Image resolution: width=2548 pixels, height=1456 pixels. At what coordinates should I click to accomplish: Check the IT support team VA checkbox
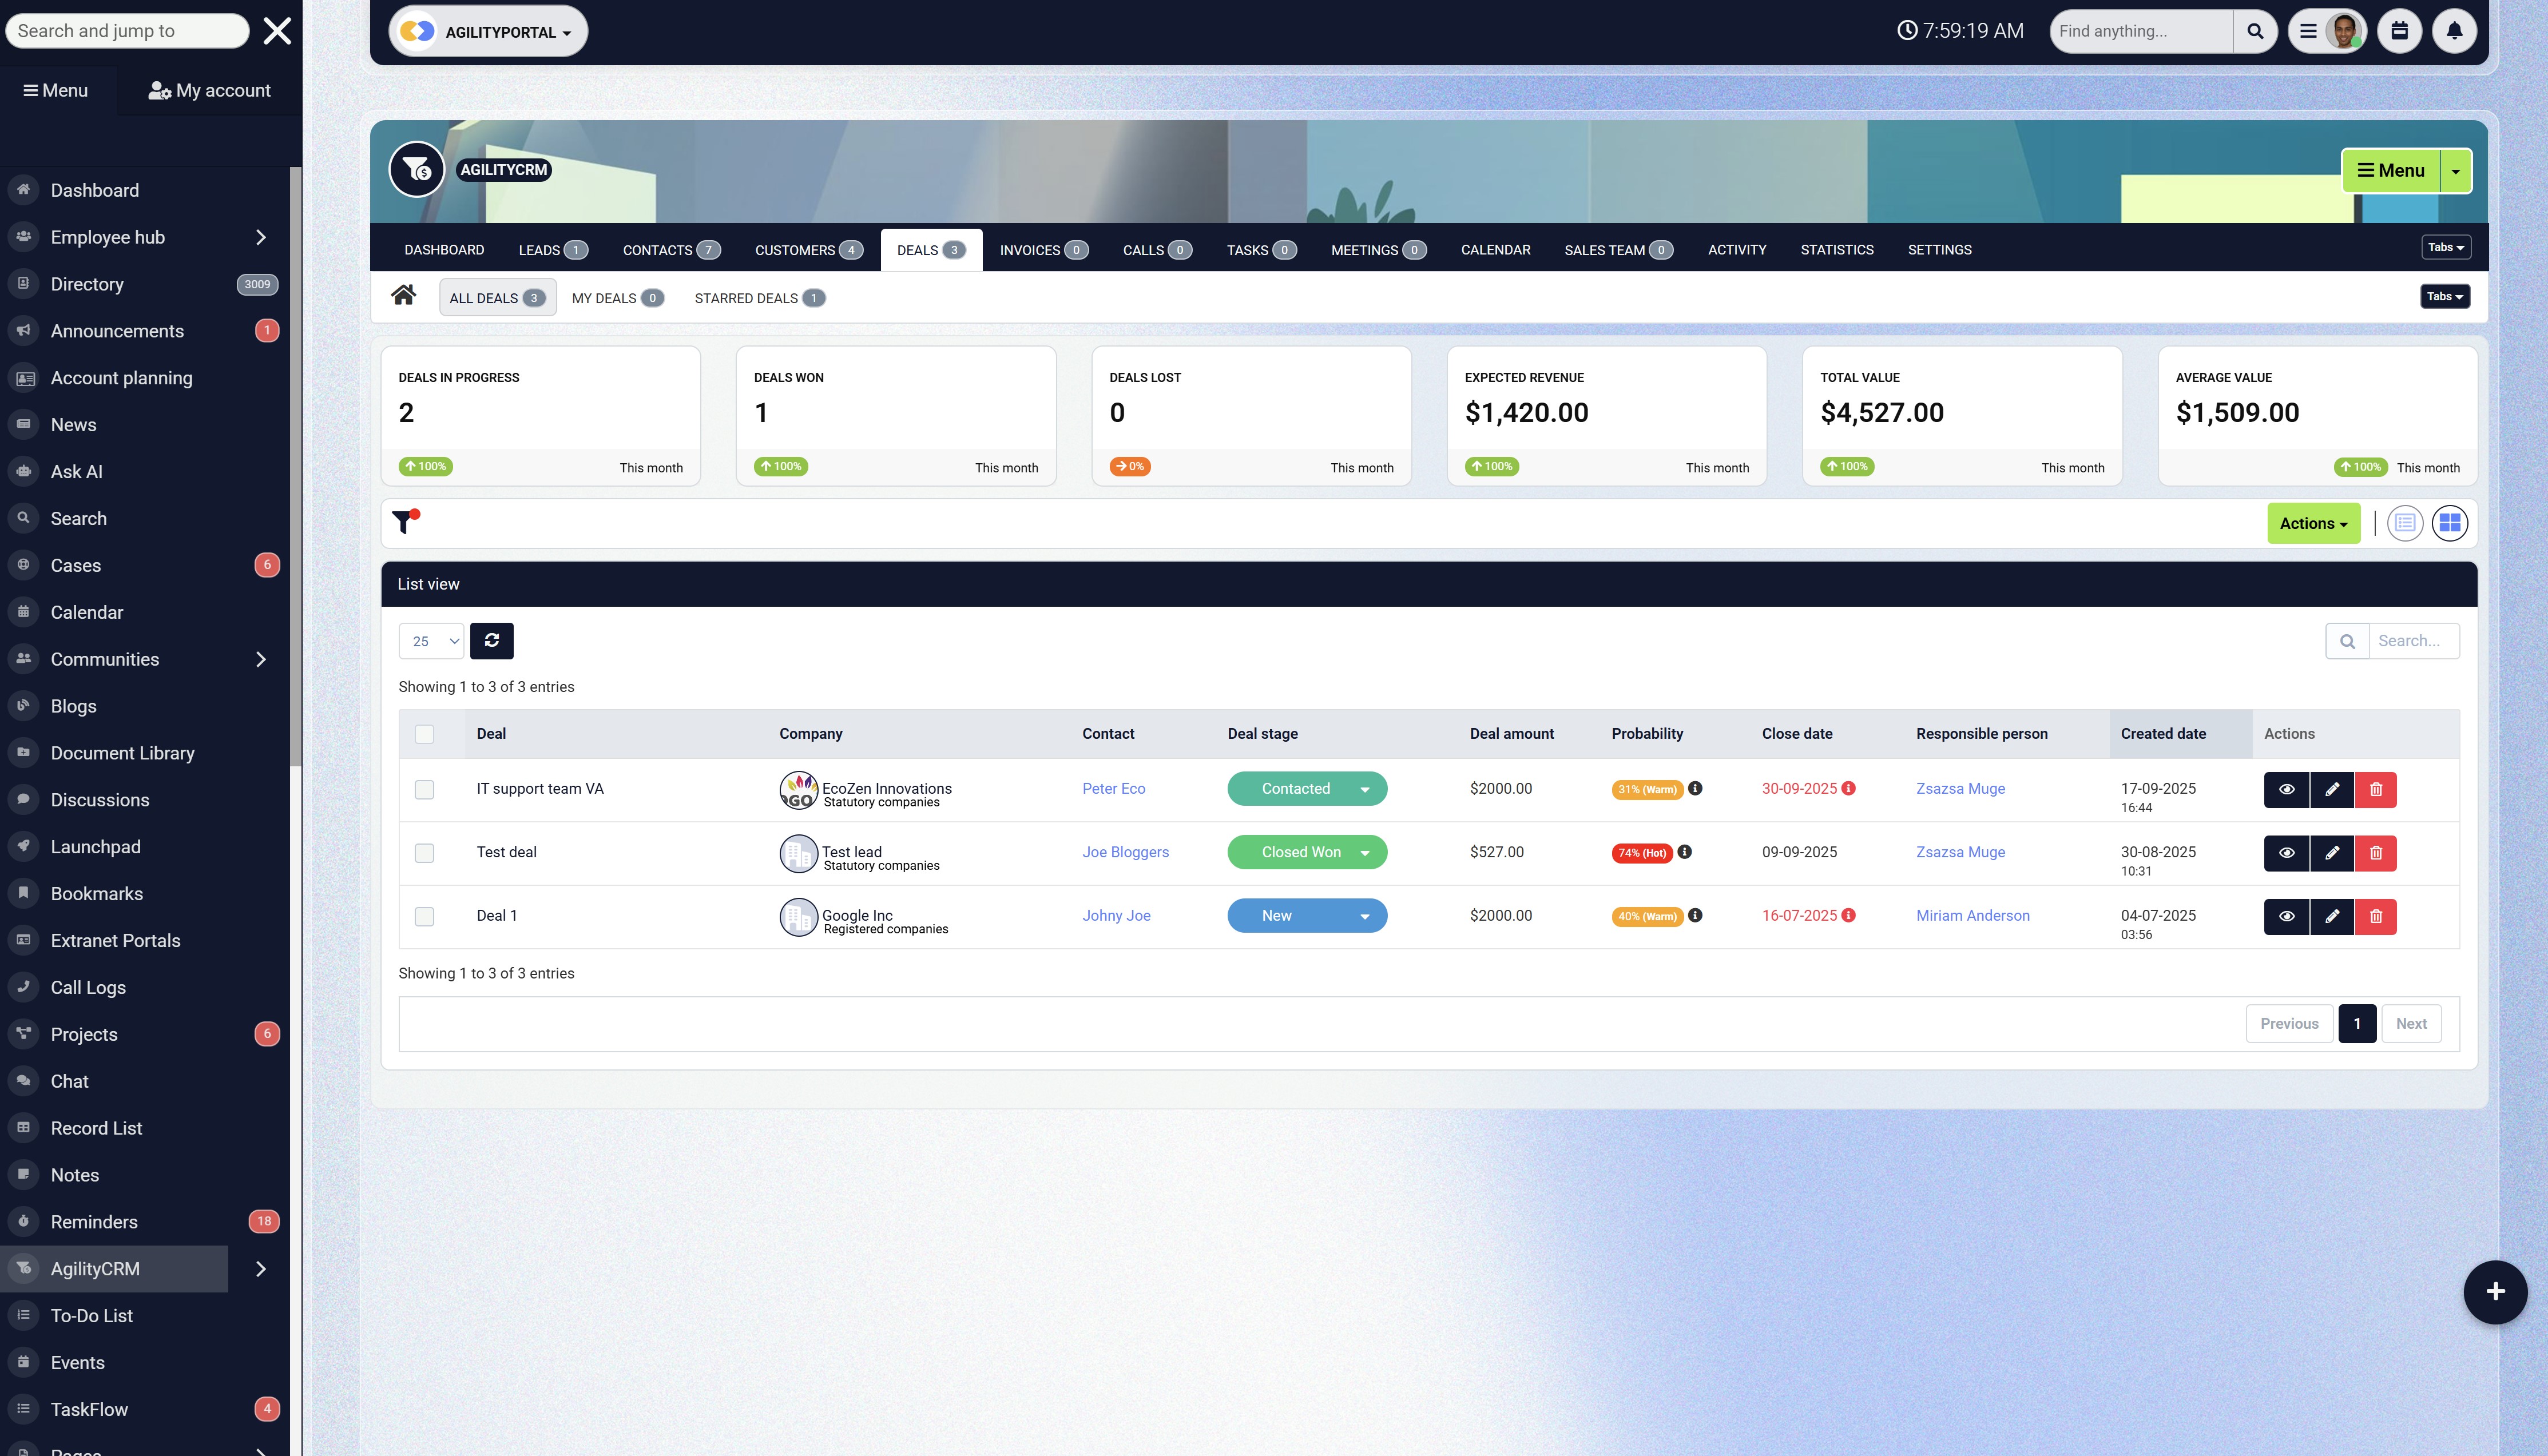424,790
